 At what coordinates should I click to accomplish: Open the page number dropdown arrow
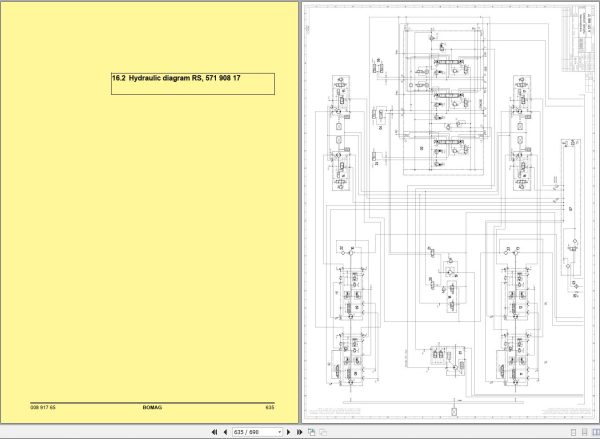pyautogui.click(x=279, y=432)
